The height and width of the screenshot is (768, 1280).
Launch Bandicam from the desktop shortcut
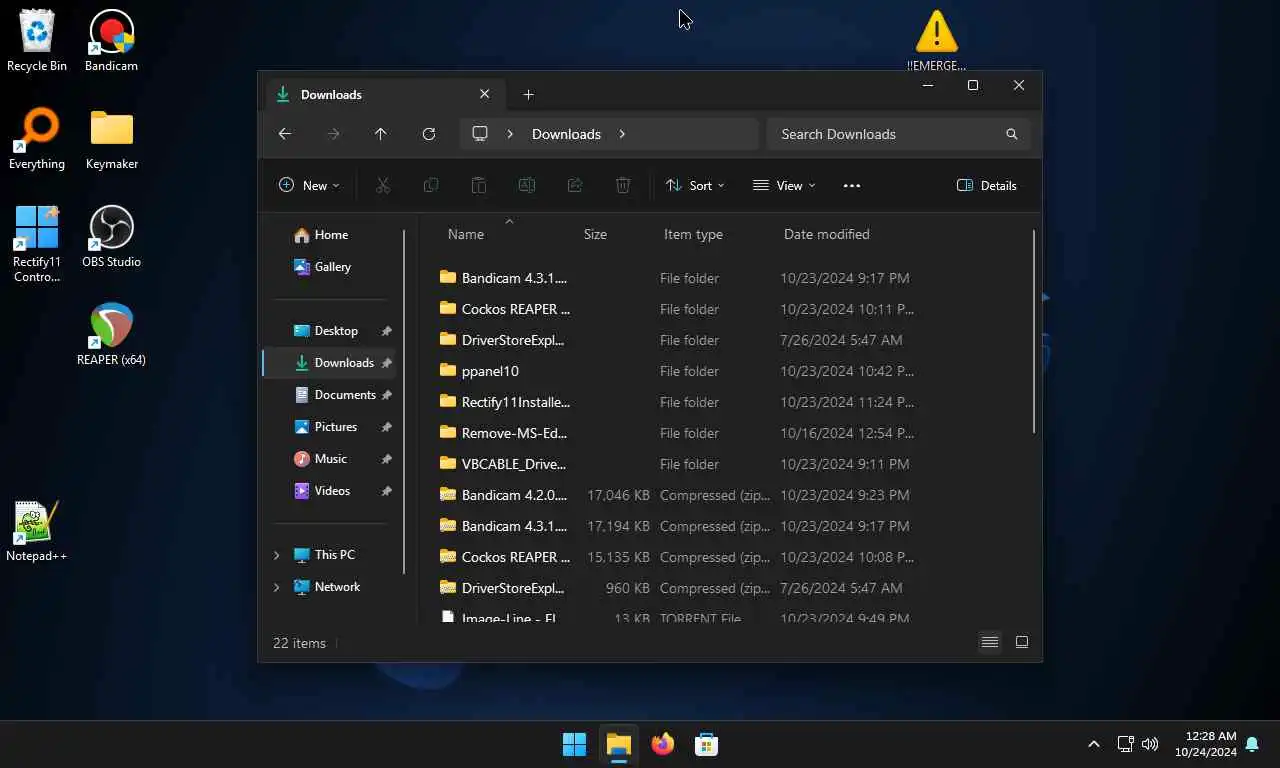(111, 40)
